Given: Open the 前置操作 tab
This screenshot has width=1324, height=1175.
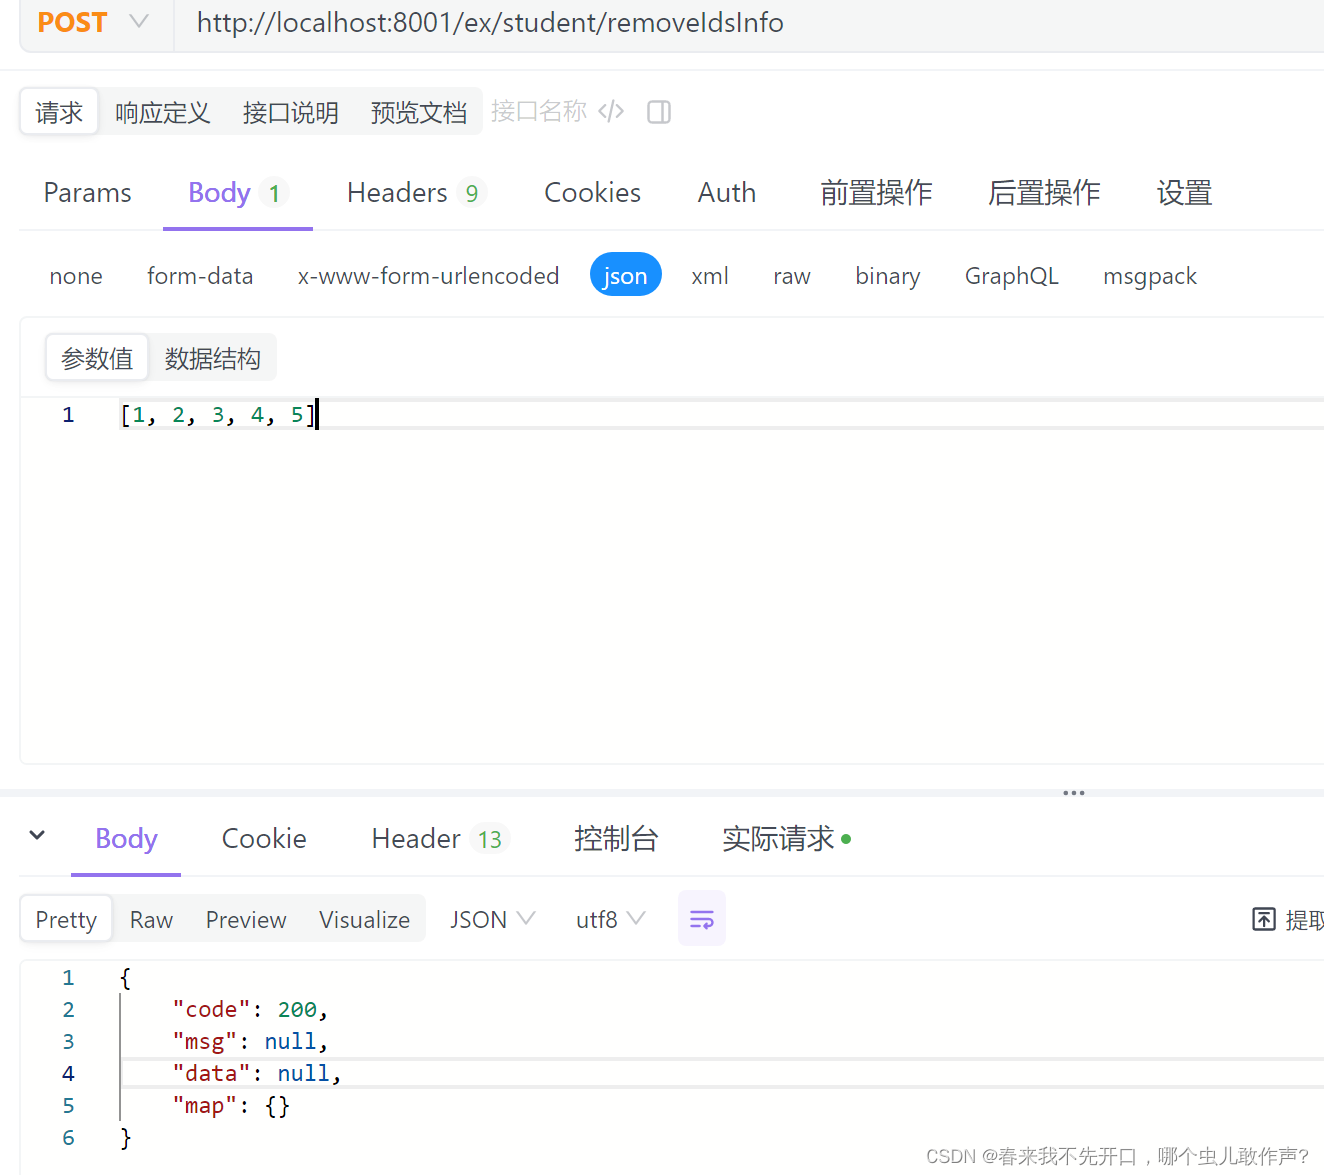Looking at the screenshot, I should [x=877, y=192].
